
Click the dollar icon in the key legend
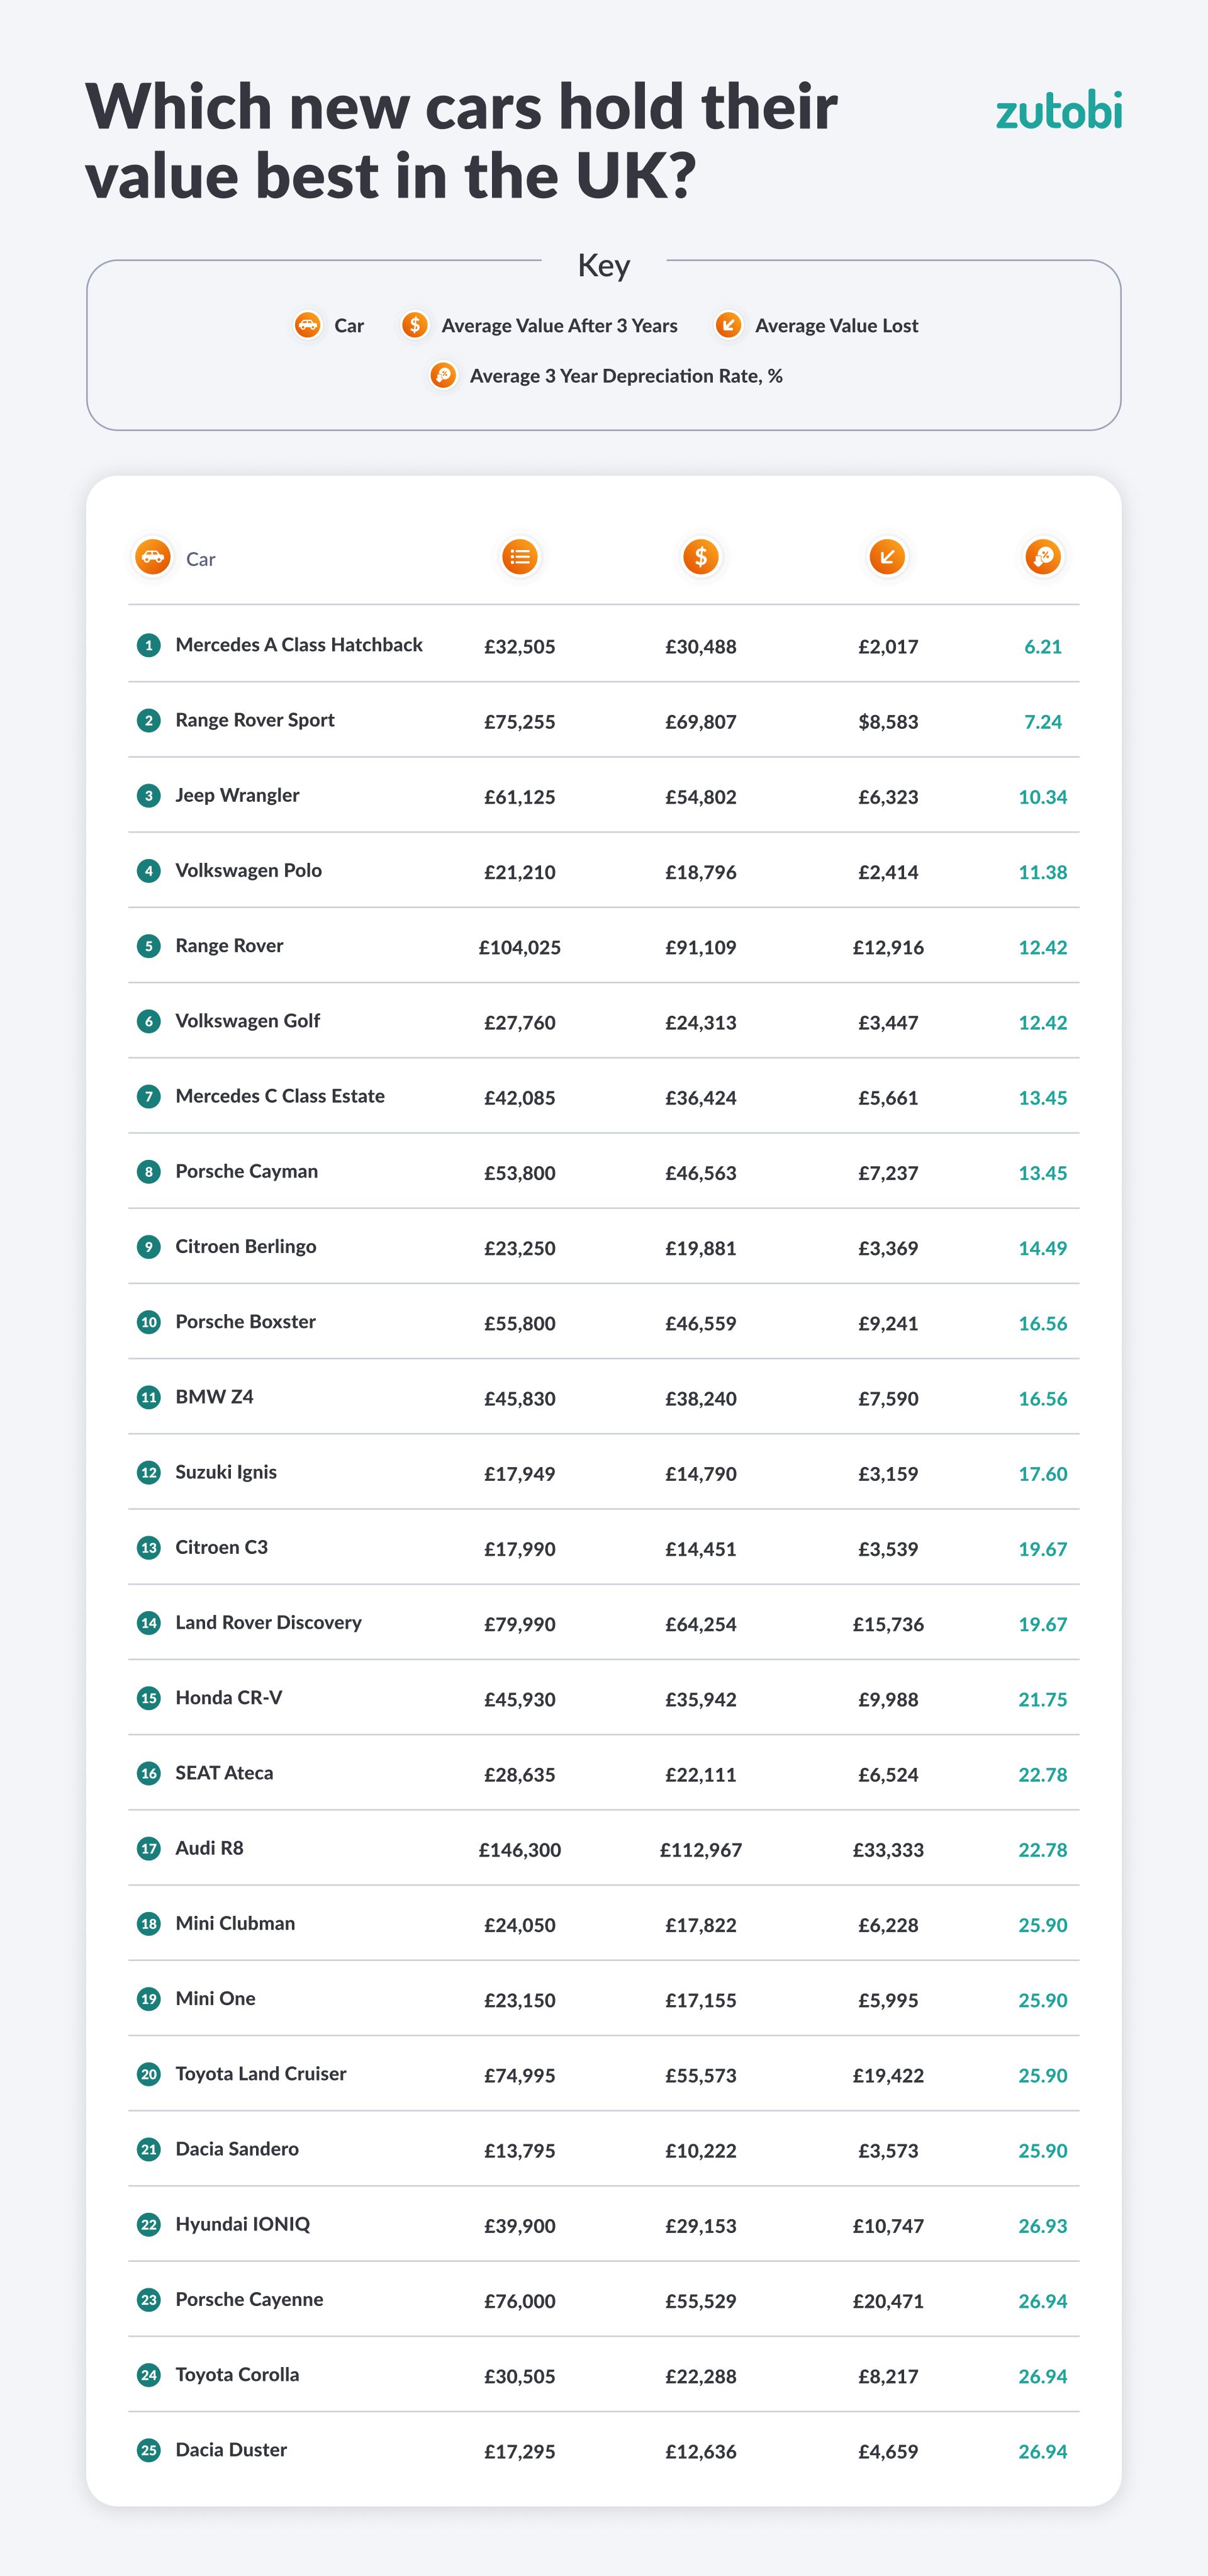415,325
